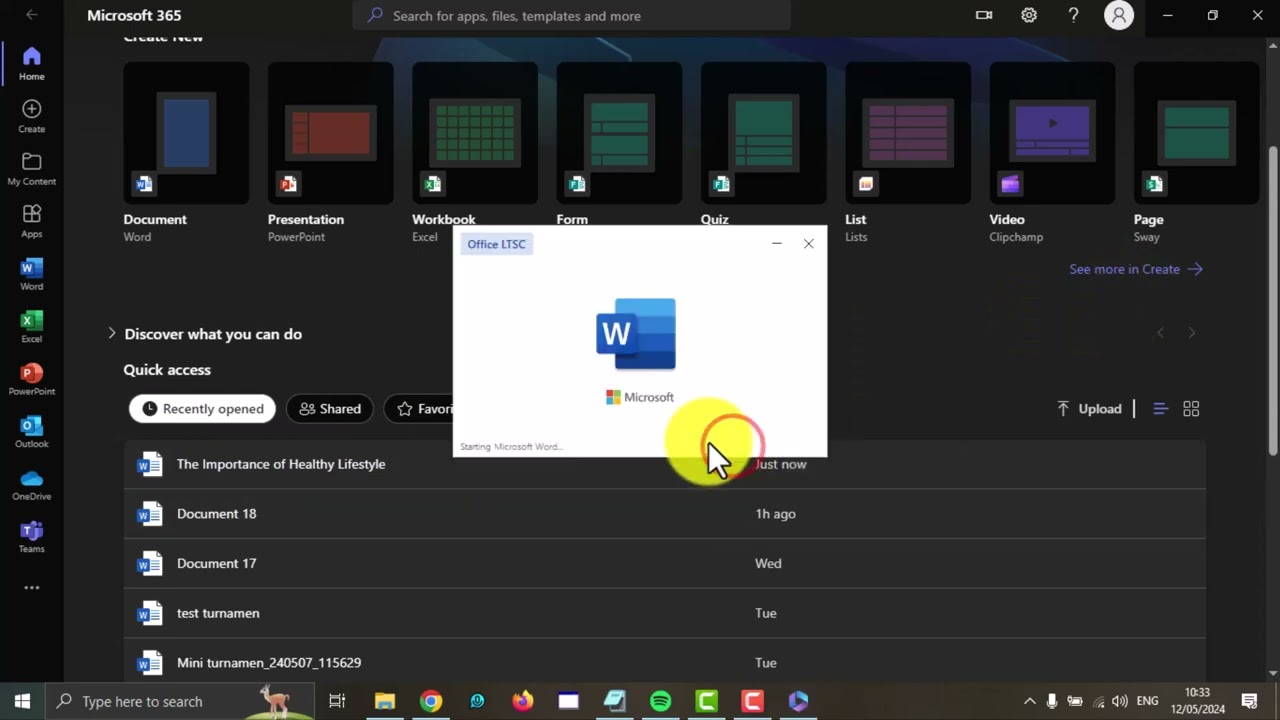This screenshot has width=1280, height=720.
Task: Select the Shared filter
Action: (x=329, y=408)
